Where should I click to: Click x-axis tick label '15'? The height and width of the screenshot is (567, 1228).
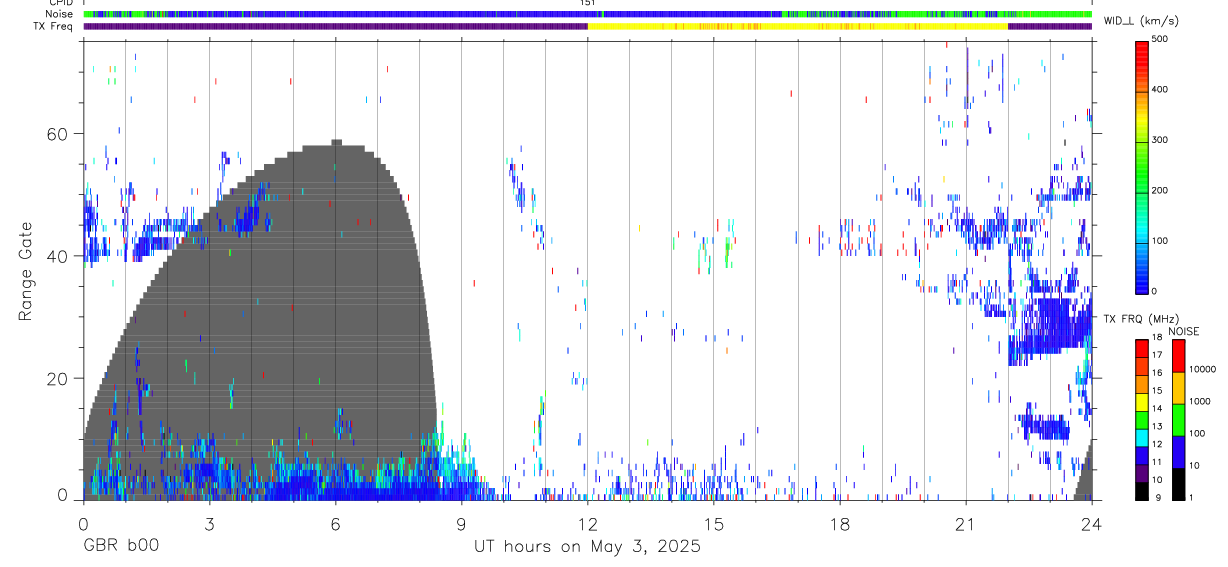point(713,523)
